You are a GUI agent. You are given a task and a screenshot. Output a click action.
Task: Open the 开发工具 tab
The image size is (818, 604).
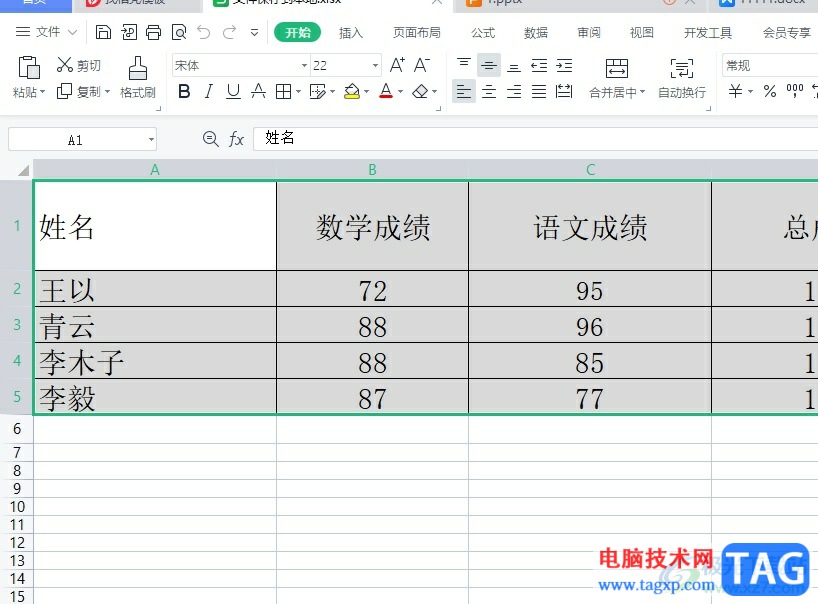[708, 32]
